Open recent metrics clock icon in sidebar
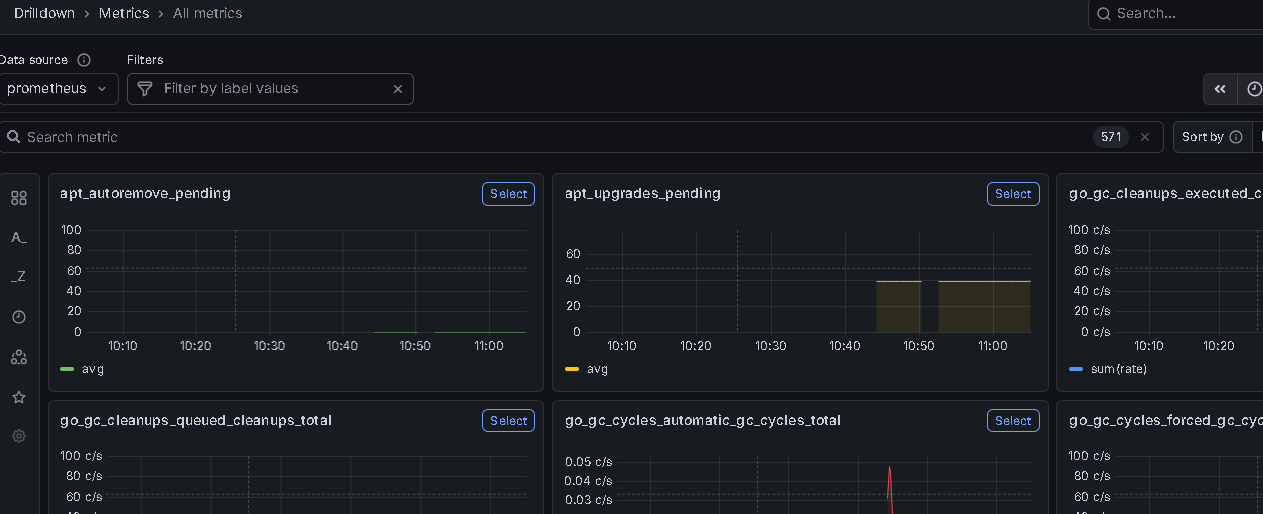 18,317
